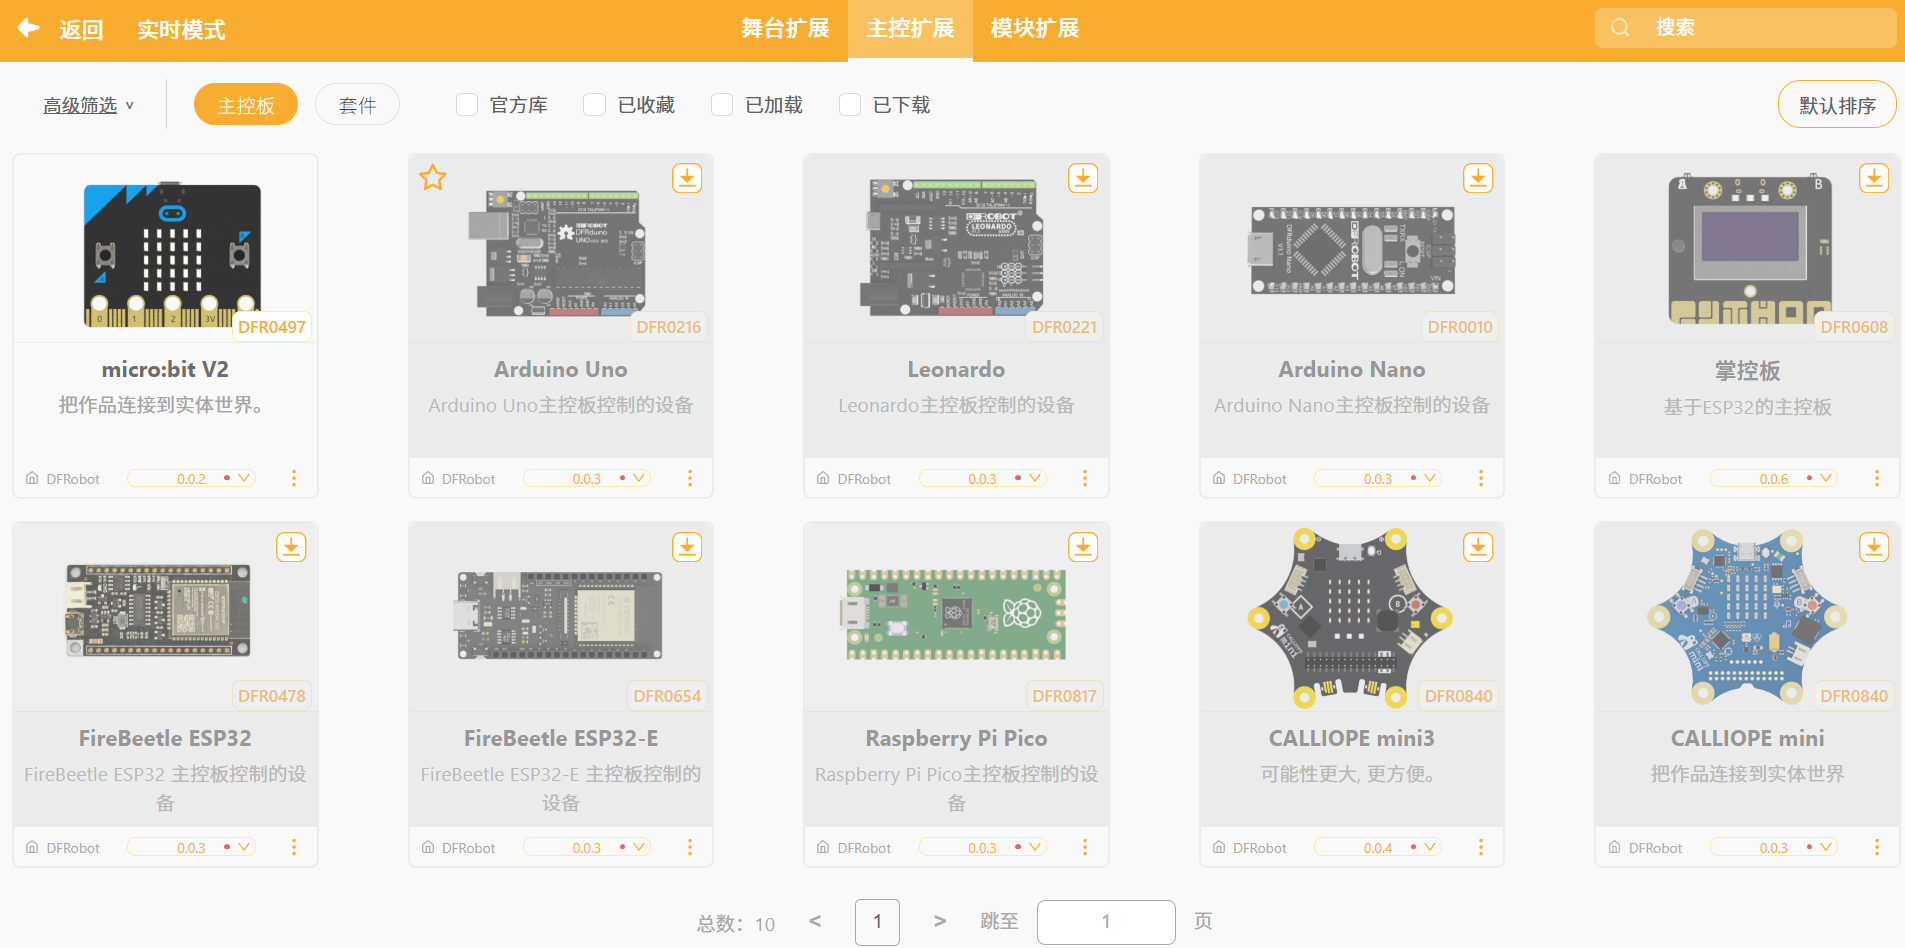
Task: Select the 掌控板 board image
Action: [x=1749, y=249]
